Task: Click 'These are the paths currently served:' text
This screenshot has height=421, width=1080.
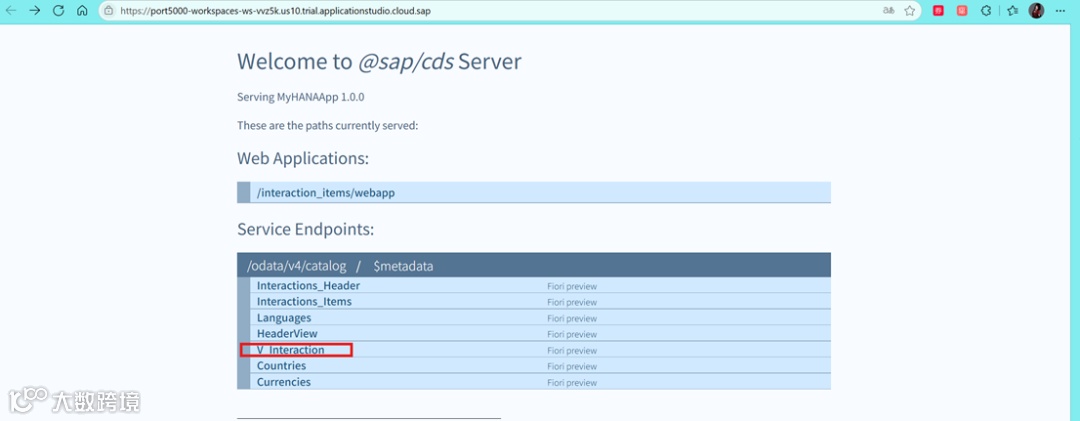Action: click(x=328, y=125)
